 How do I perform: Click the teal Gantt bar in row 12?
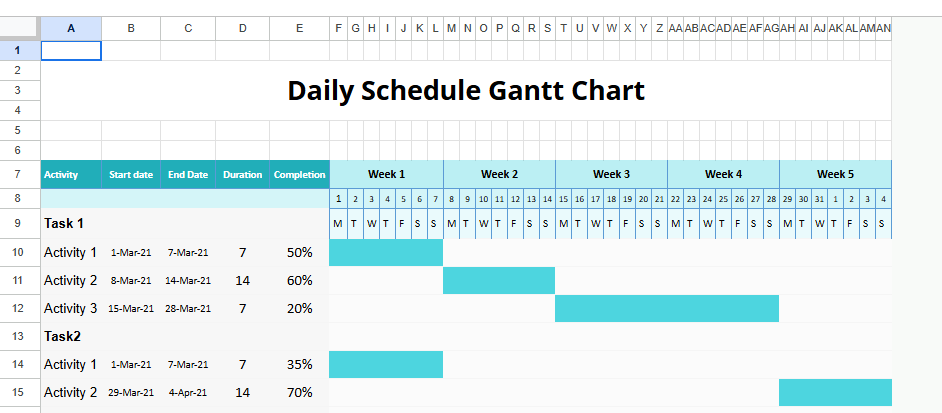tap(667, 309)
